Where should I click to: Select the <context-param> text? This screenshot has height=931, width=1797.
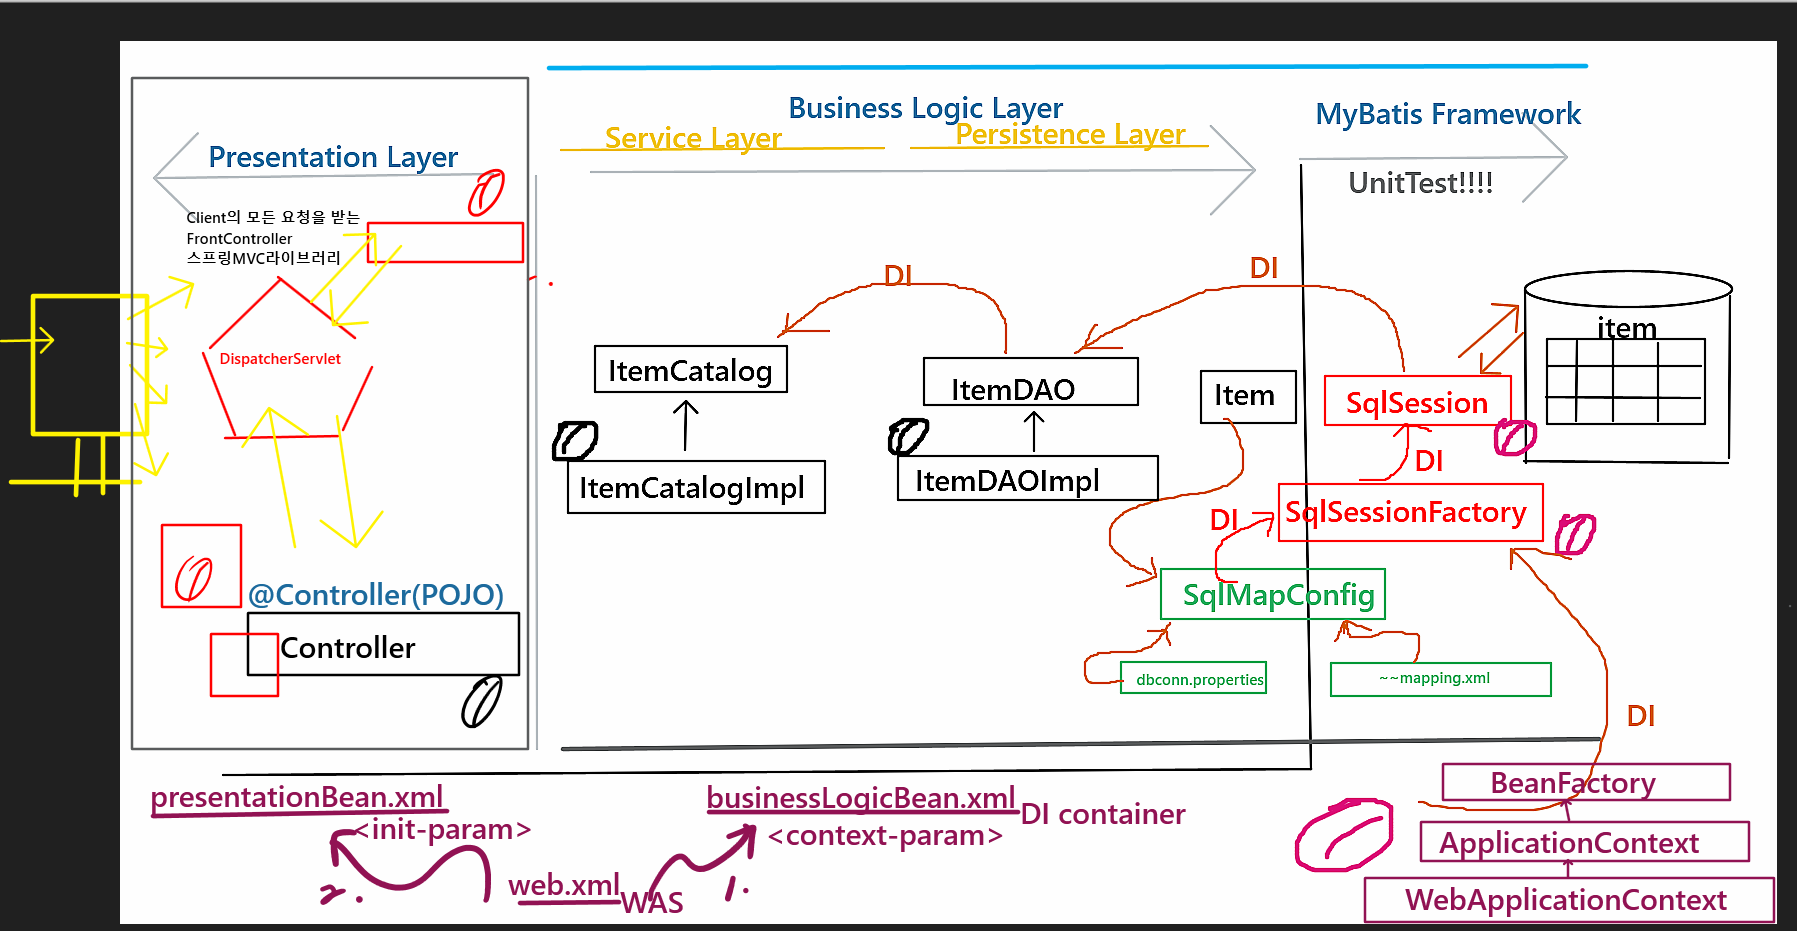coord(885,836)
